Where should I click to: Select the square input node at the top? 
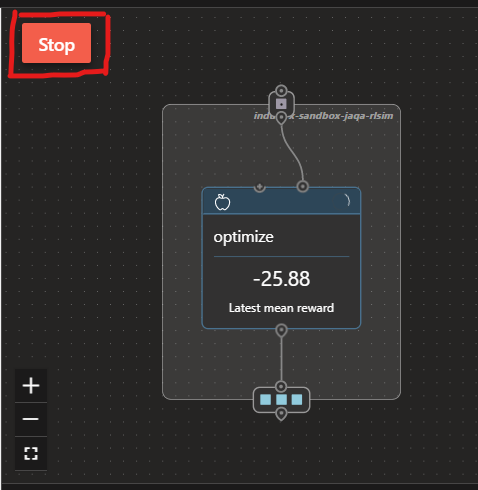coord(281,104)
